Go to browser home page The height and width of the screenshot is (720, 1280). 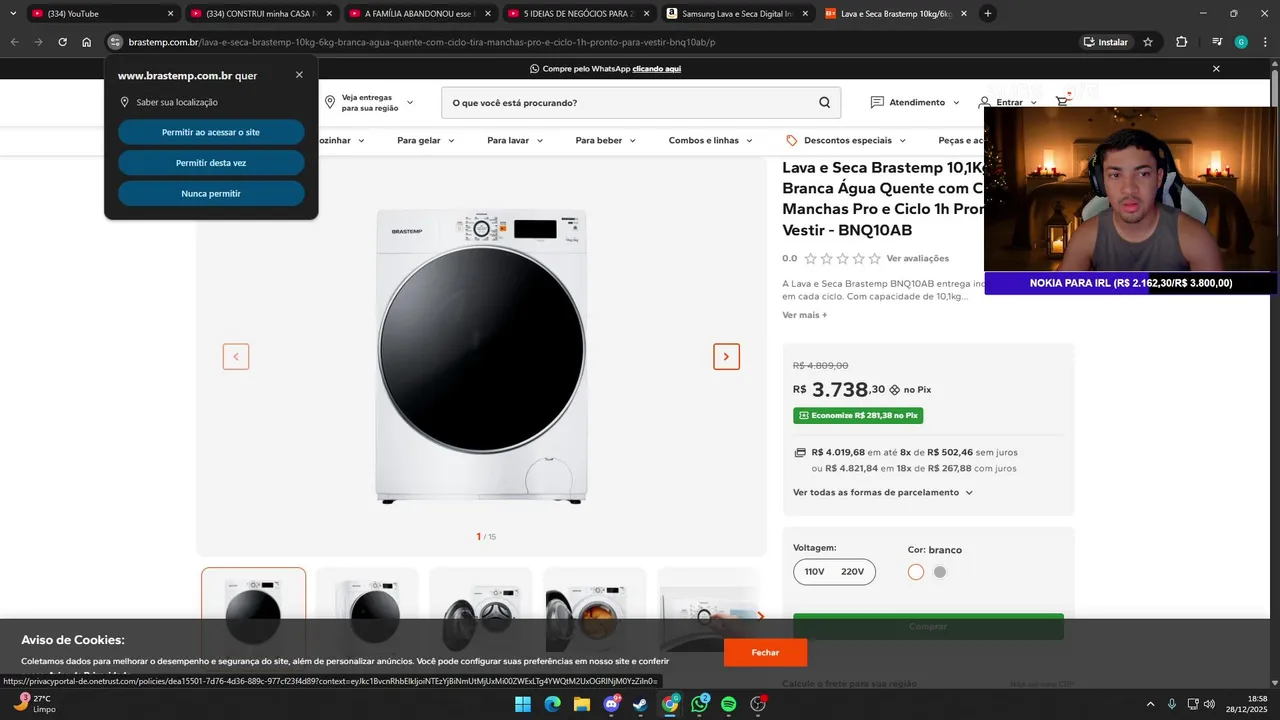pyautogui.click(x=87, y=42)
